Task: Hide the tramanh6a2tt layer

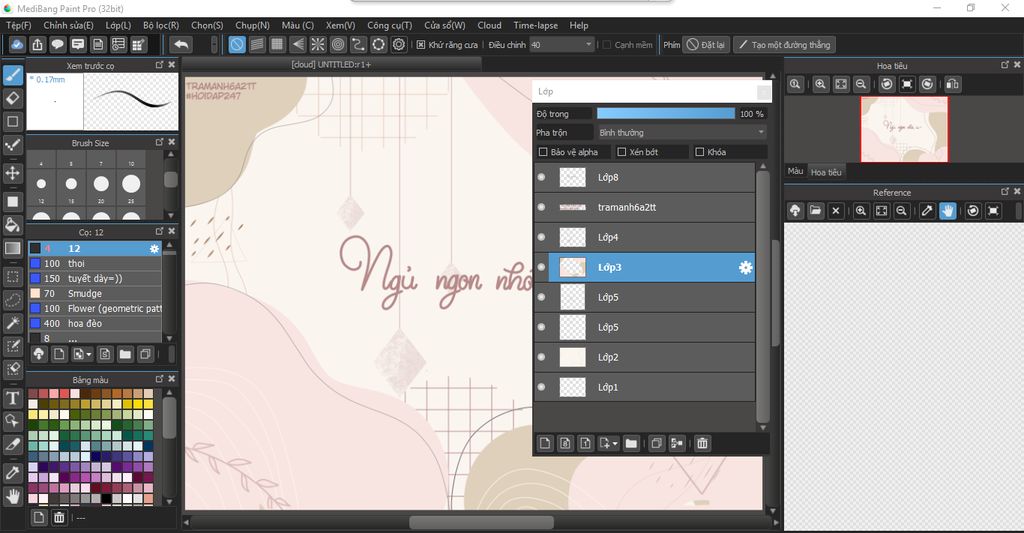Action: (x=541, y=207)
